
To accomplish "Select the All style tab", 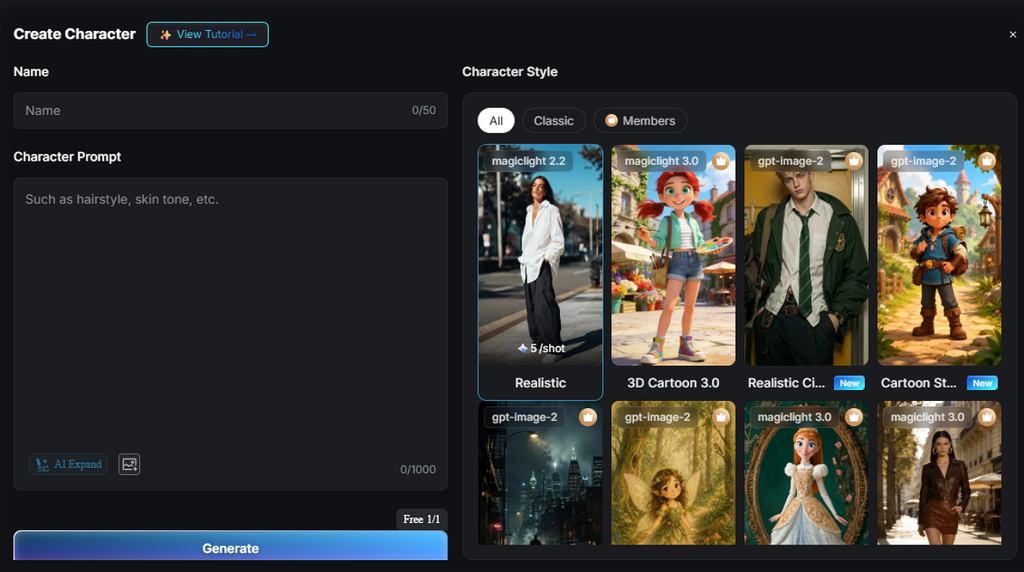I will tap(496, 121).
